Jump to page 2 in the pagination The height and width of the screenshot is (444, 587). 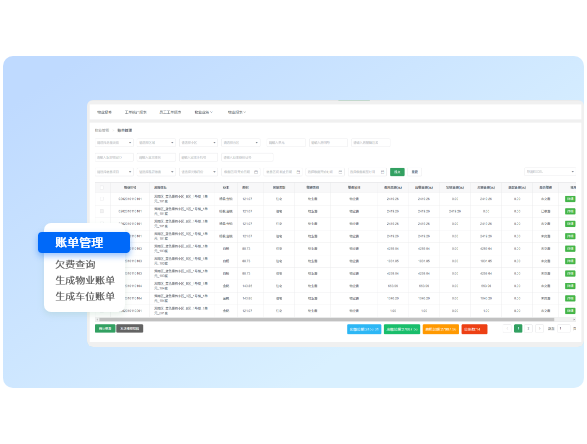[528, 329]
